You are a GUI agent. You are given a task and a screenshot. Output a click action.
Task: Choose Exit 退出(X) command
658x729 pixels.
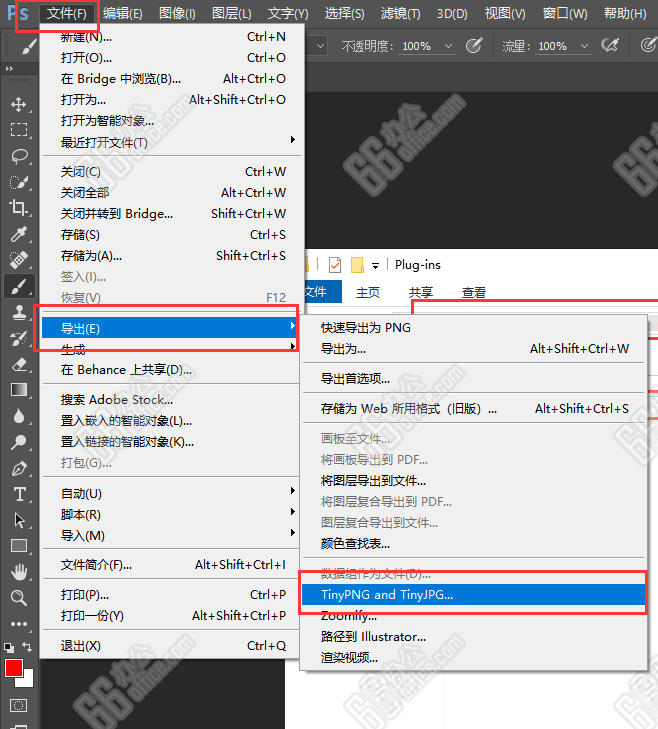(x=171, y=645)
